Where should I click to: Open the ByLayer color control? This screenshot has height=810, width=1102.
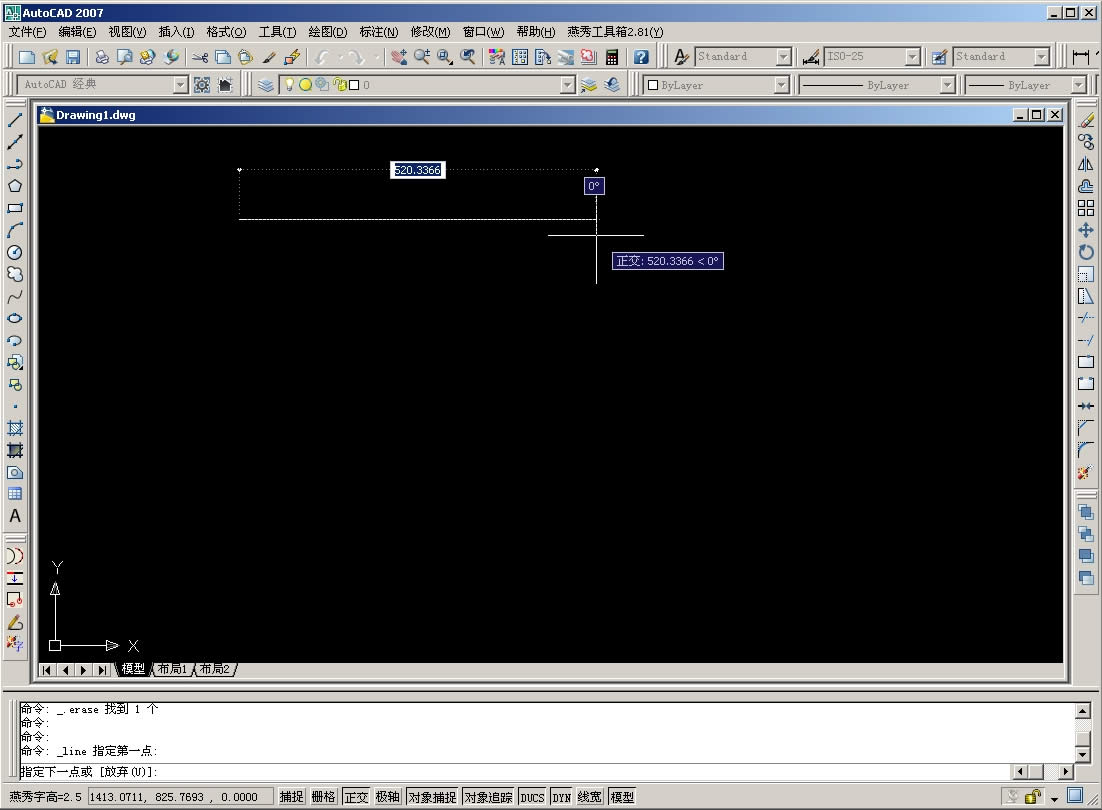pos(715,85)
